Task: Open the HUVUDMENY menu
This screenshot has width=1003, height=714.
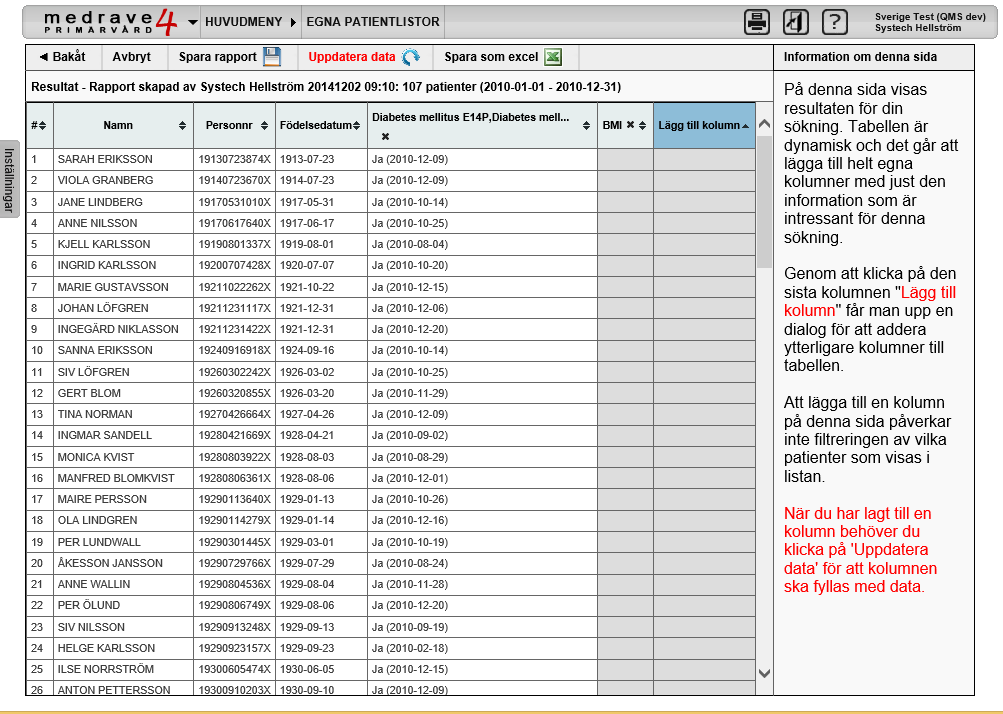Action: coord(244,22)
